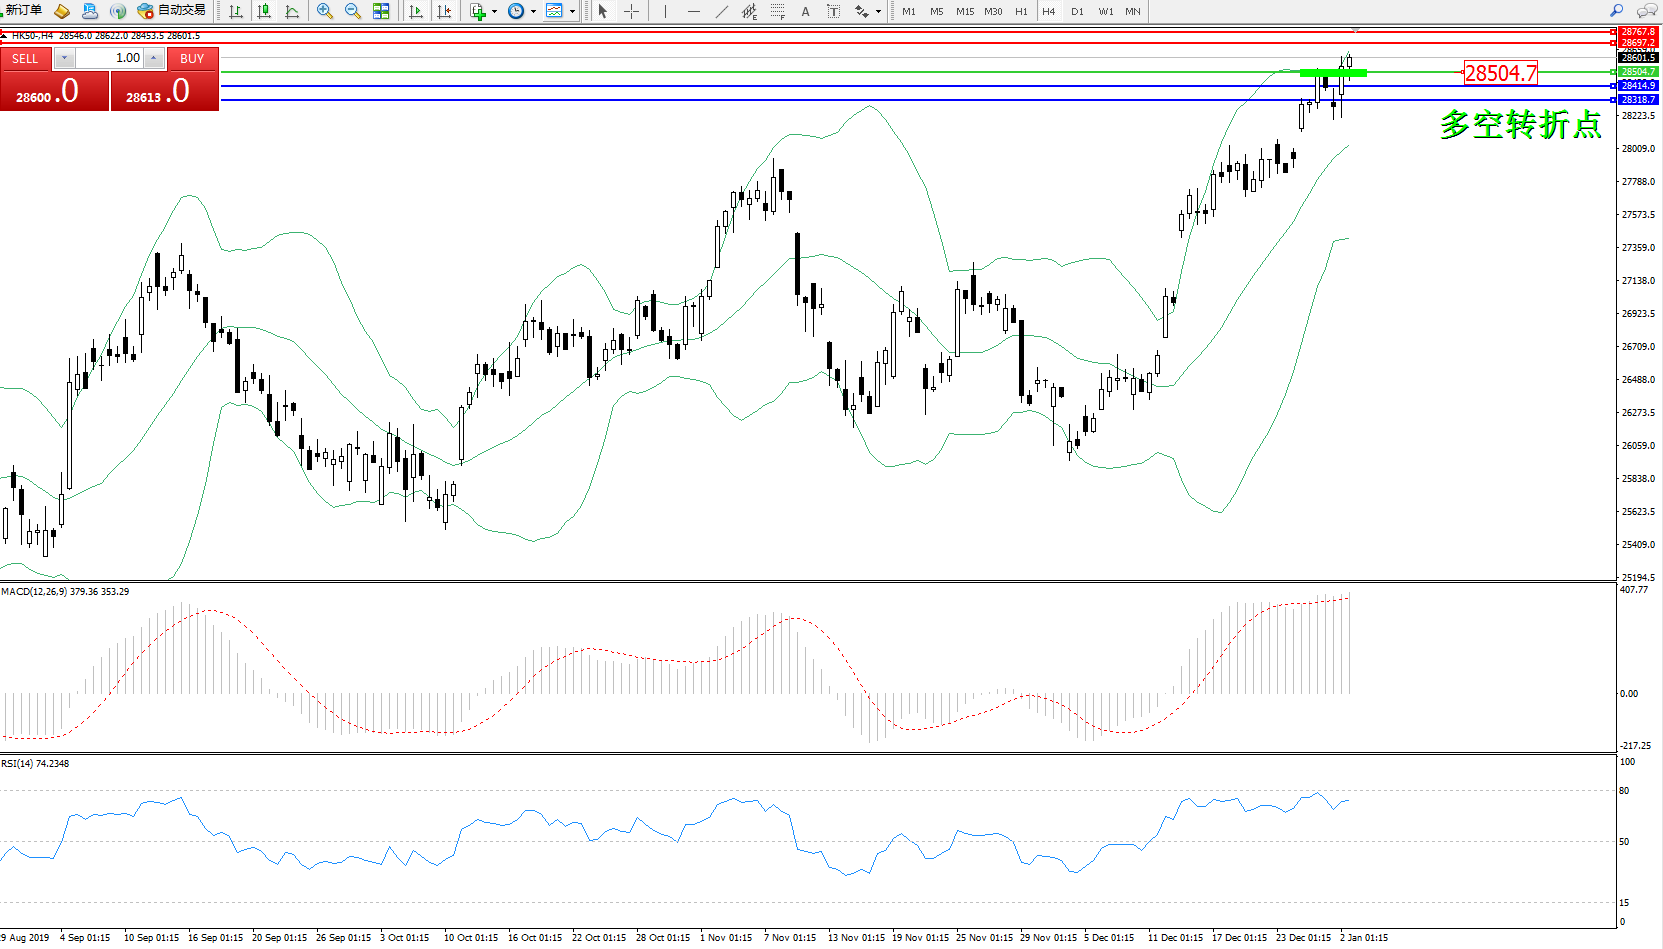Expand the periodicity clock dropdown arrow
1663x949 pixels.
(533, 12)
